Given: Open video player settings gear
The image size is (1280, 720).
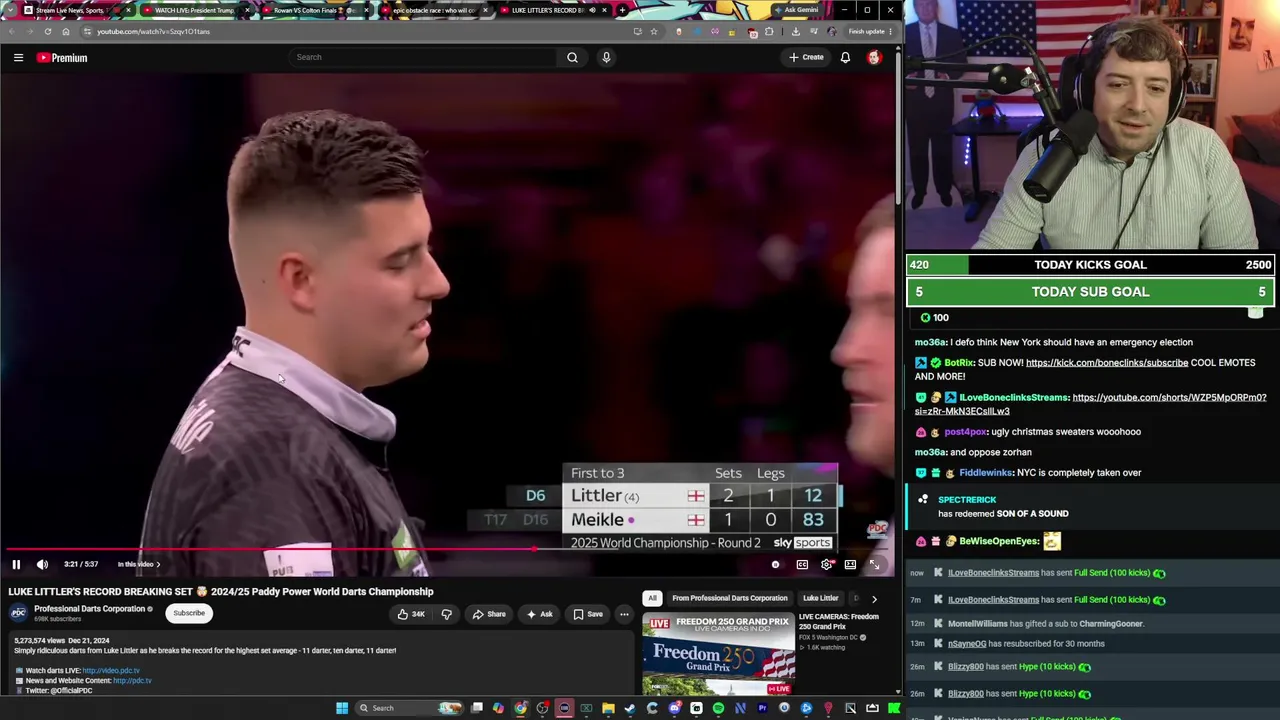Looking at the screenshot, I should [x=826, y=565].
